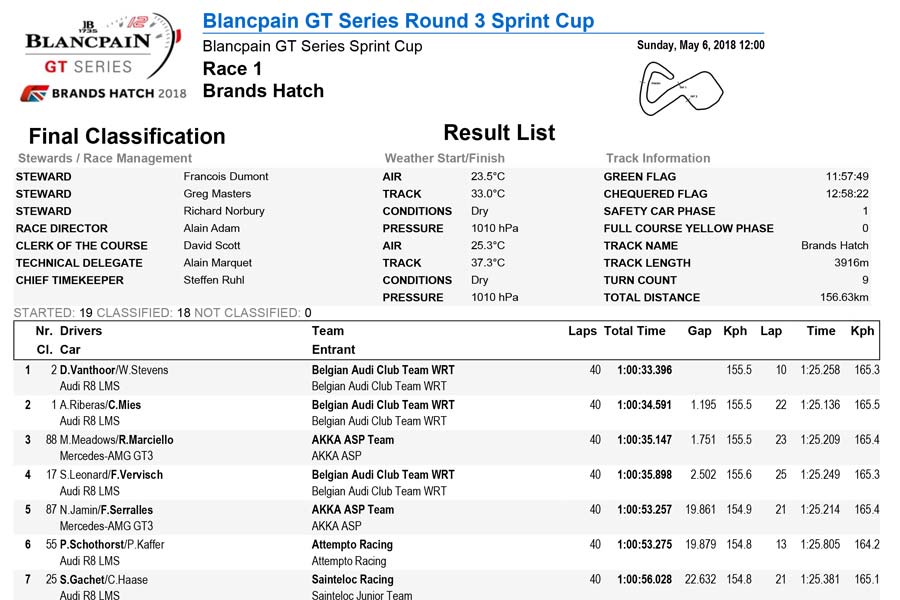Select the D.Vanthoor/W.Stevens driver entry
The image size is (900, 600).
coord(114,370)
